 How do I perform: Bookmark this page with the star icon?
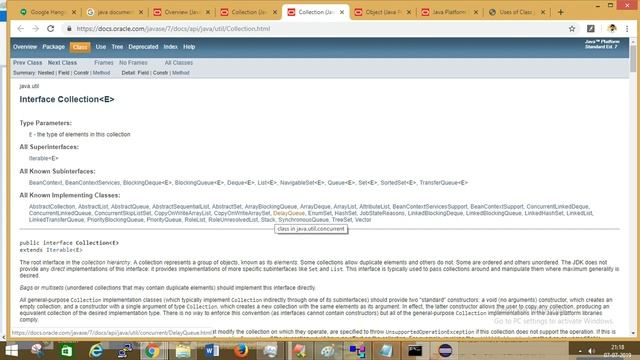pos(572,29)
